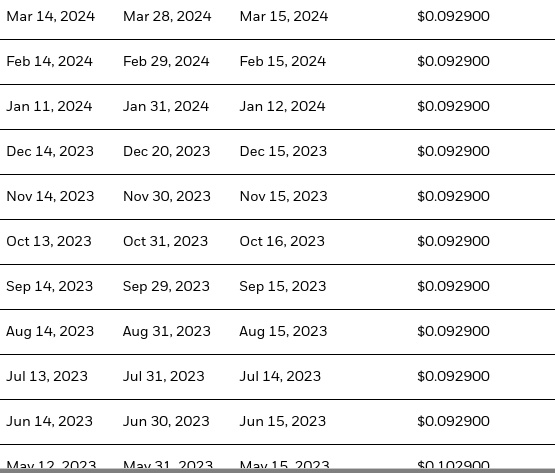Click the Dec 15, 2023 date cell

tap(283, 152)
